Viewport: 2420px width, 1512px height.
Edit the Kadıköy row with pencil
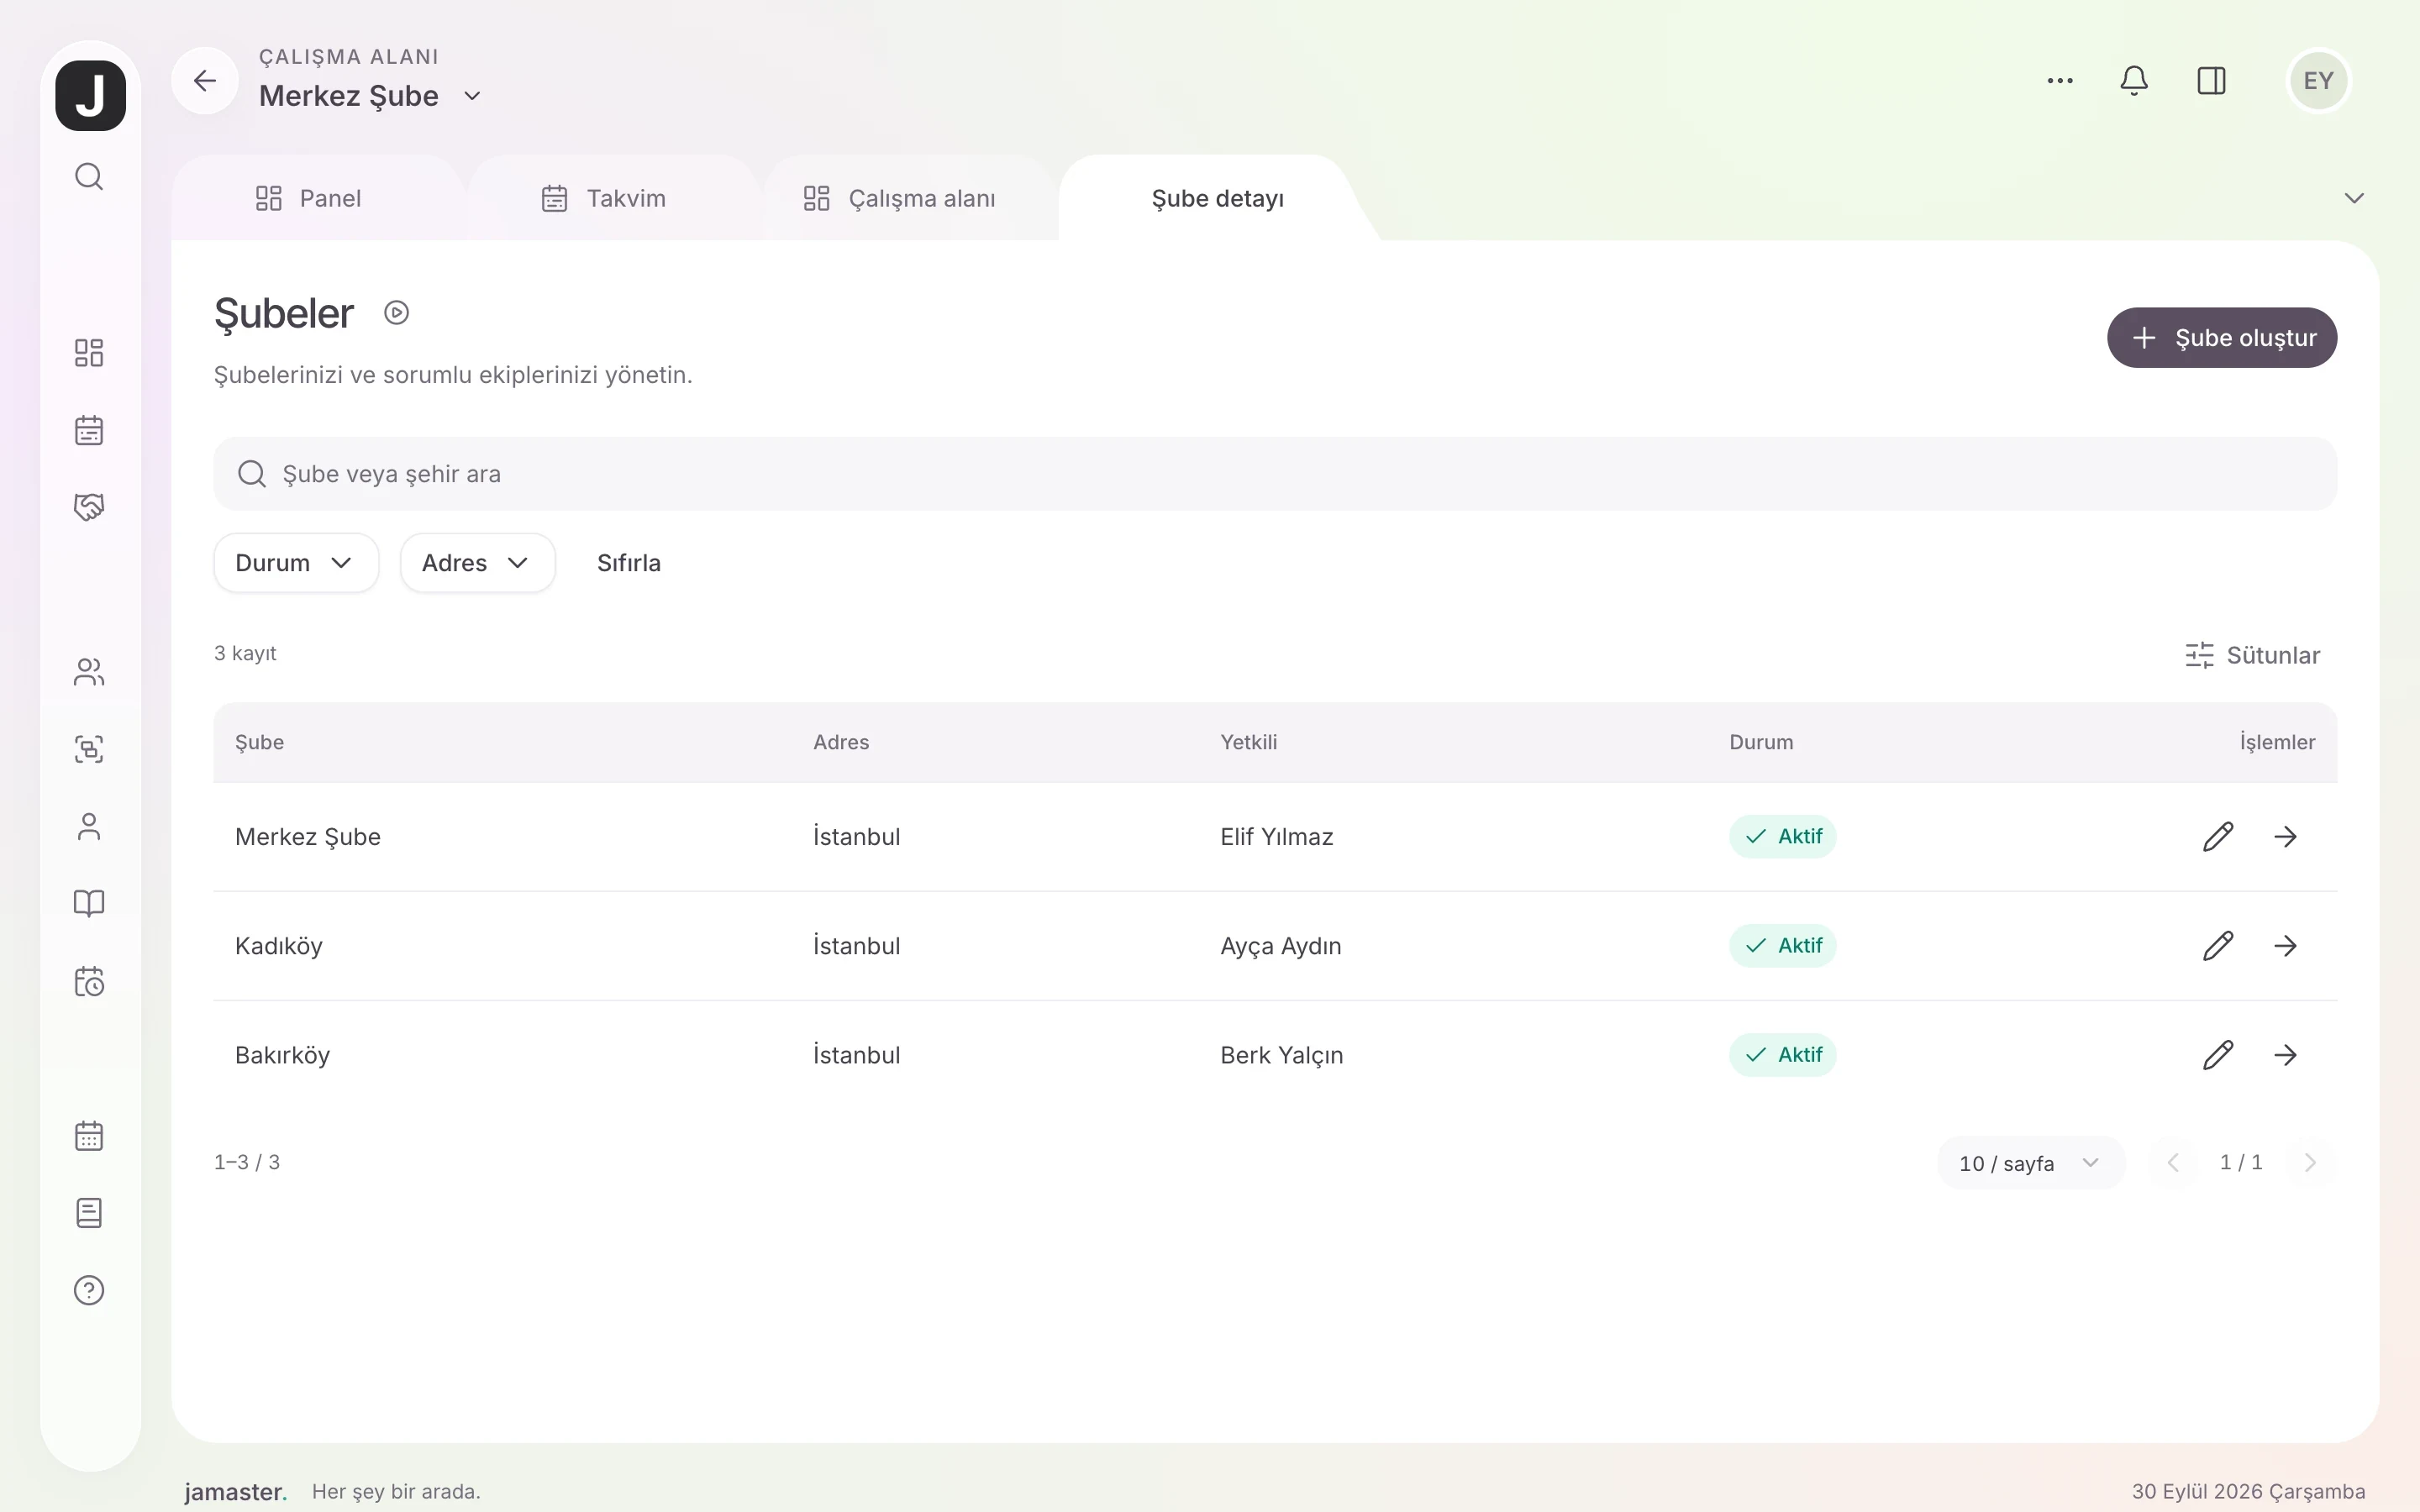click(2218, 946)
